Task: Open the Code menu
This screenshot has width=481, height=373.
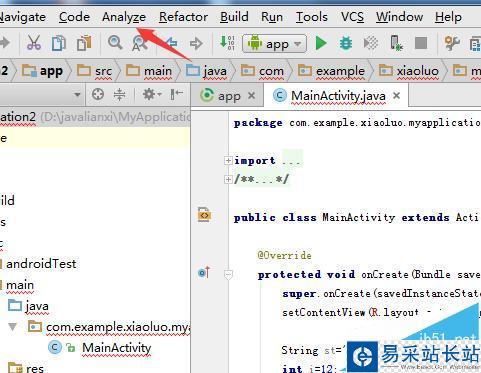Action: pos(74,17)
